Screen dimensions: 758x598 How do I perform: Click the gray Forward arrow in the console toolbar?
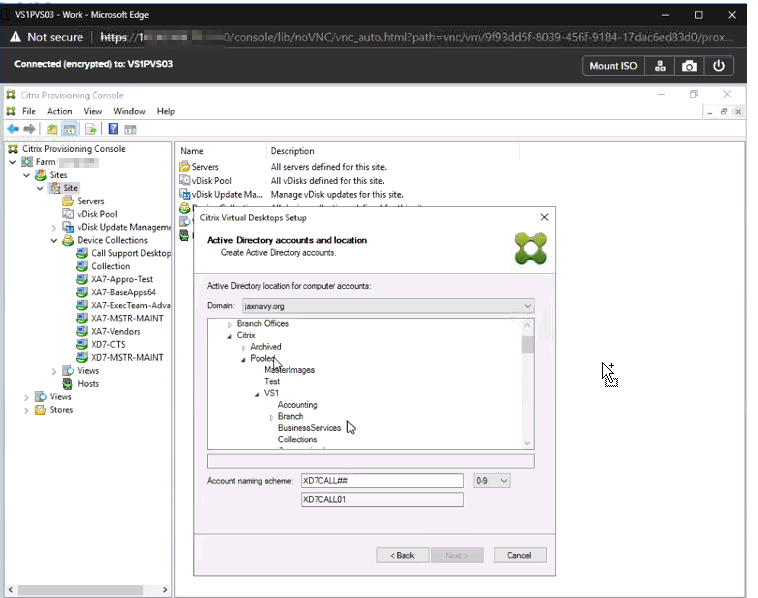tap(29, 129)
